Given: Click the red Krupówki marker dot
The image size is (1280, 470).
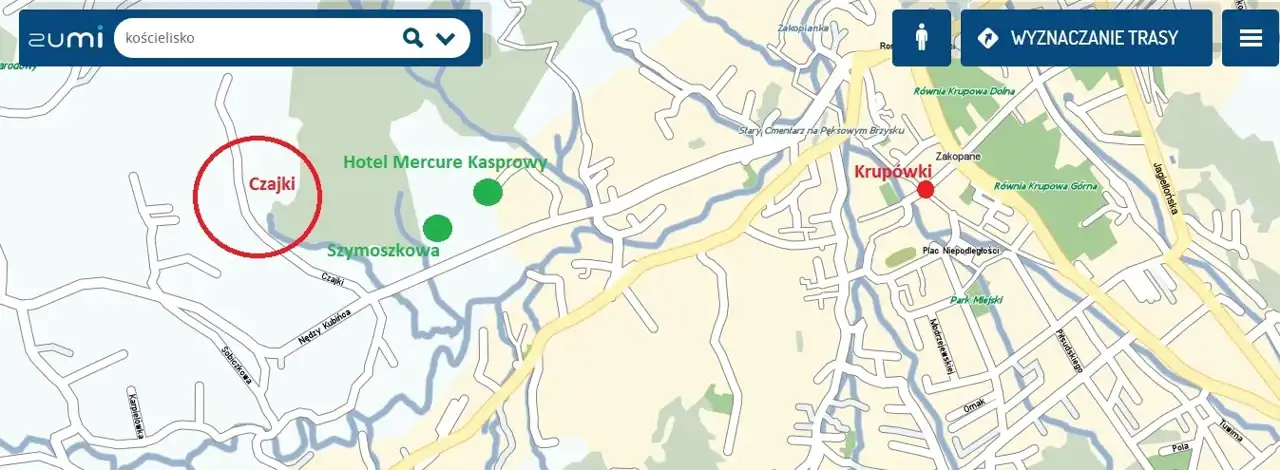Looking at the screenshot, I should (926, 190).
